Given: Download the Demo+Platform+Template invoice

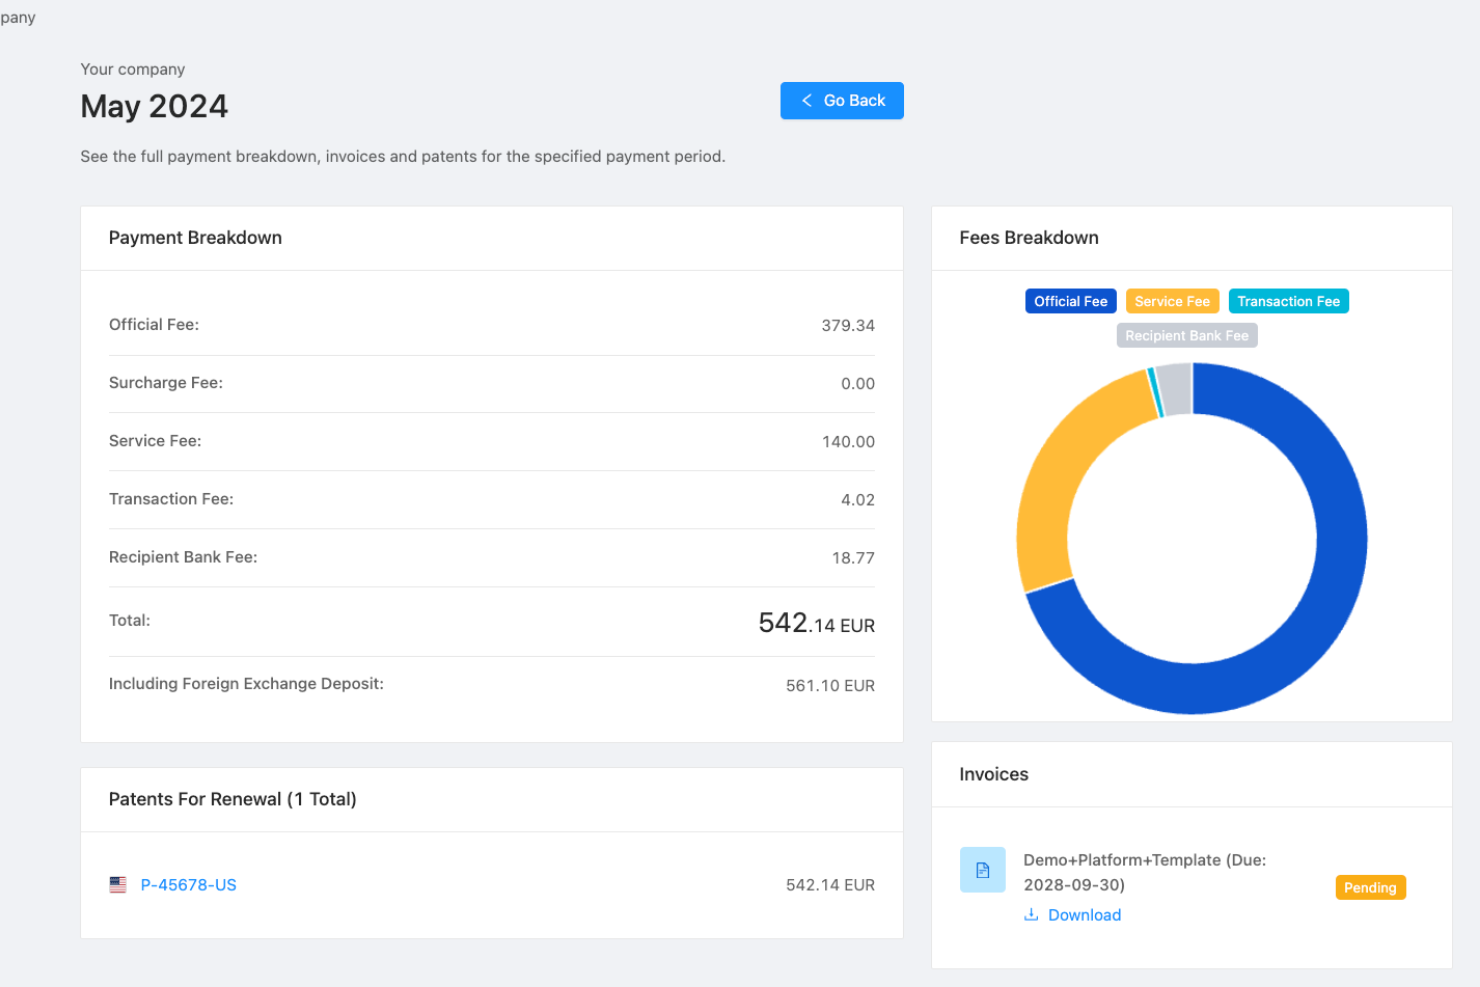Looking at the screenshot, I should tap(1083, 915).
